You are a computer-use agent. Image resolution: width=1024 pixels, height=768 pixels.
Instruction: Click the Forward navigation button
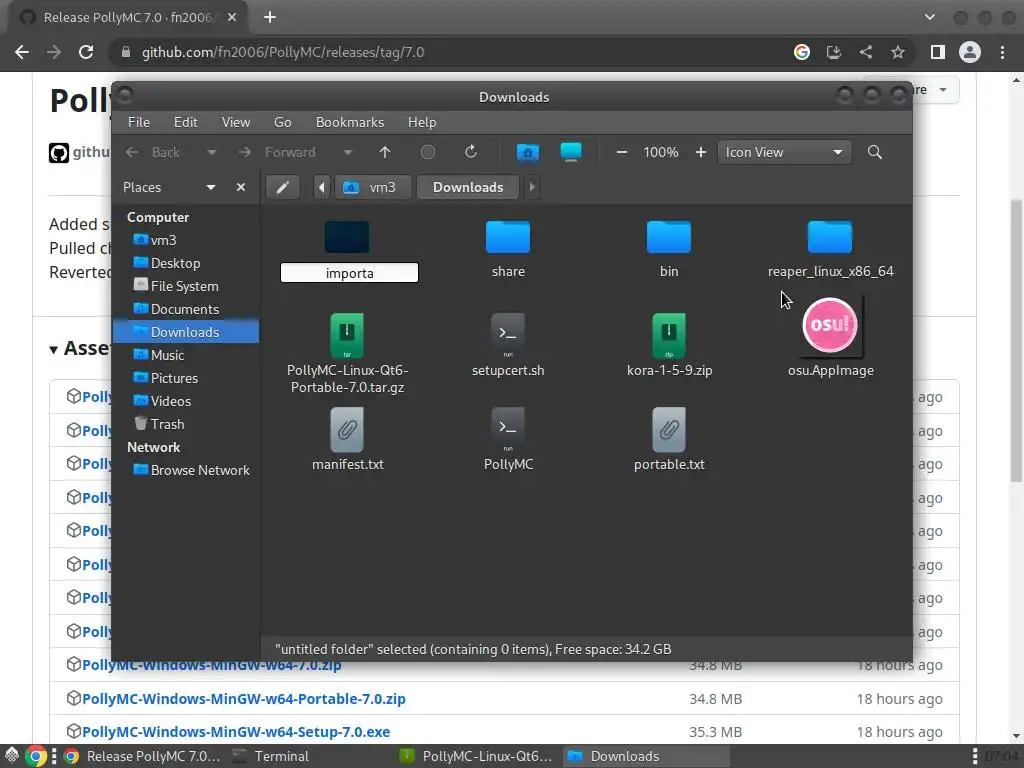(280, 152)
